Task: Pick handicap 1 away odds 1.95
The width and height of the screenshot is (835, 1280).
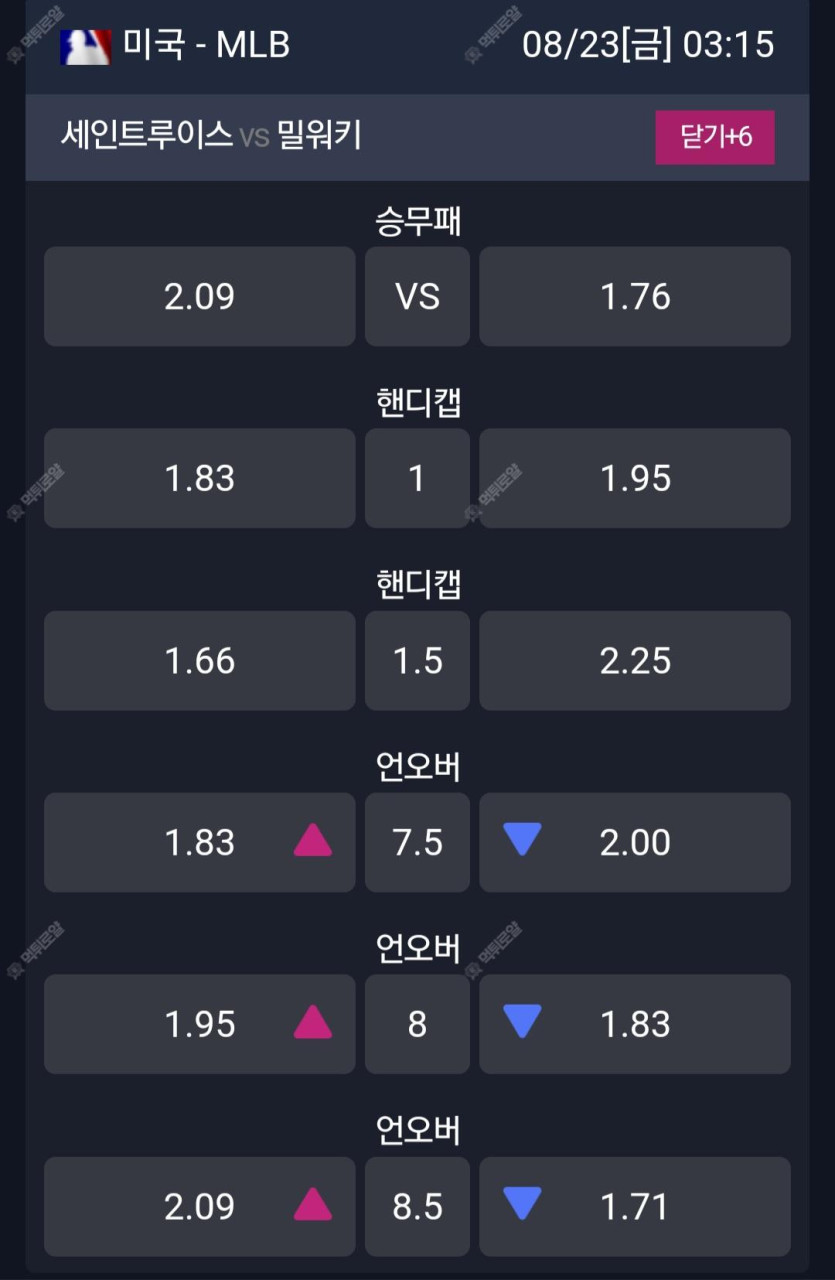Action: pos(635,479)
